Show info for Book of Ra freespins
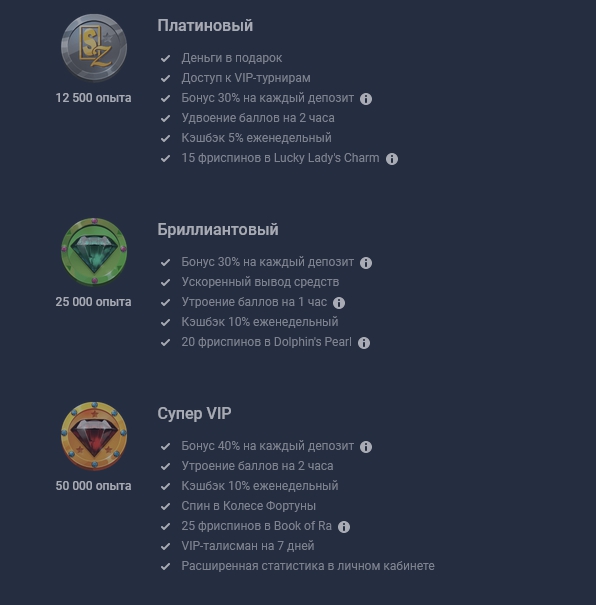 point(344,527)
